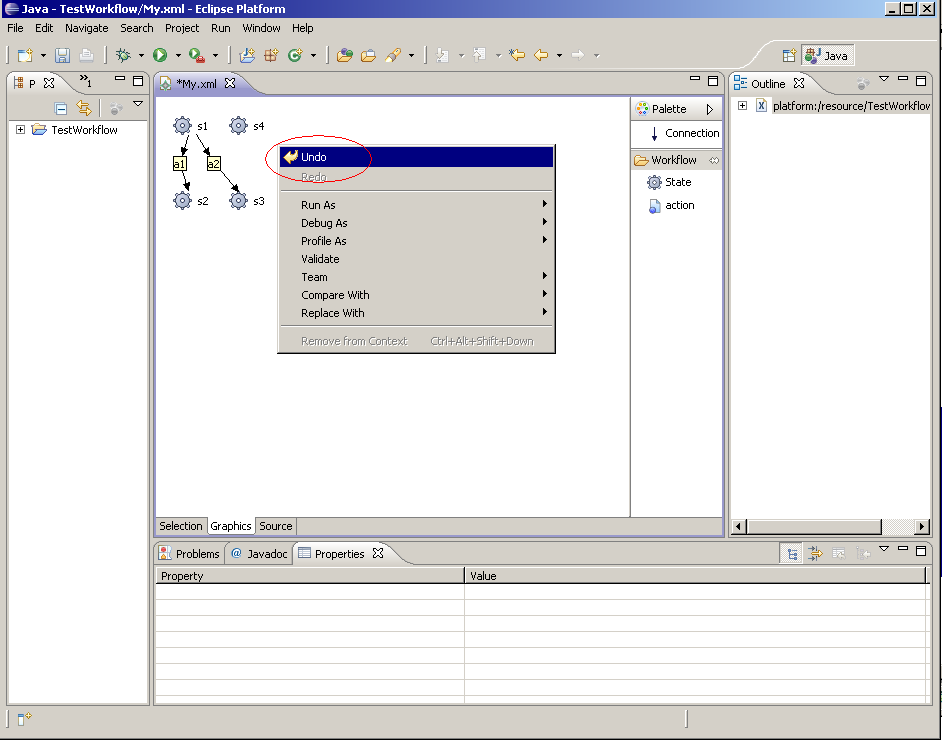The height and width of the screenshot is (740, 942).
Task: Open the Problems tab
Action: [190, 553]
